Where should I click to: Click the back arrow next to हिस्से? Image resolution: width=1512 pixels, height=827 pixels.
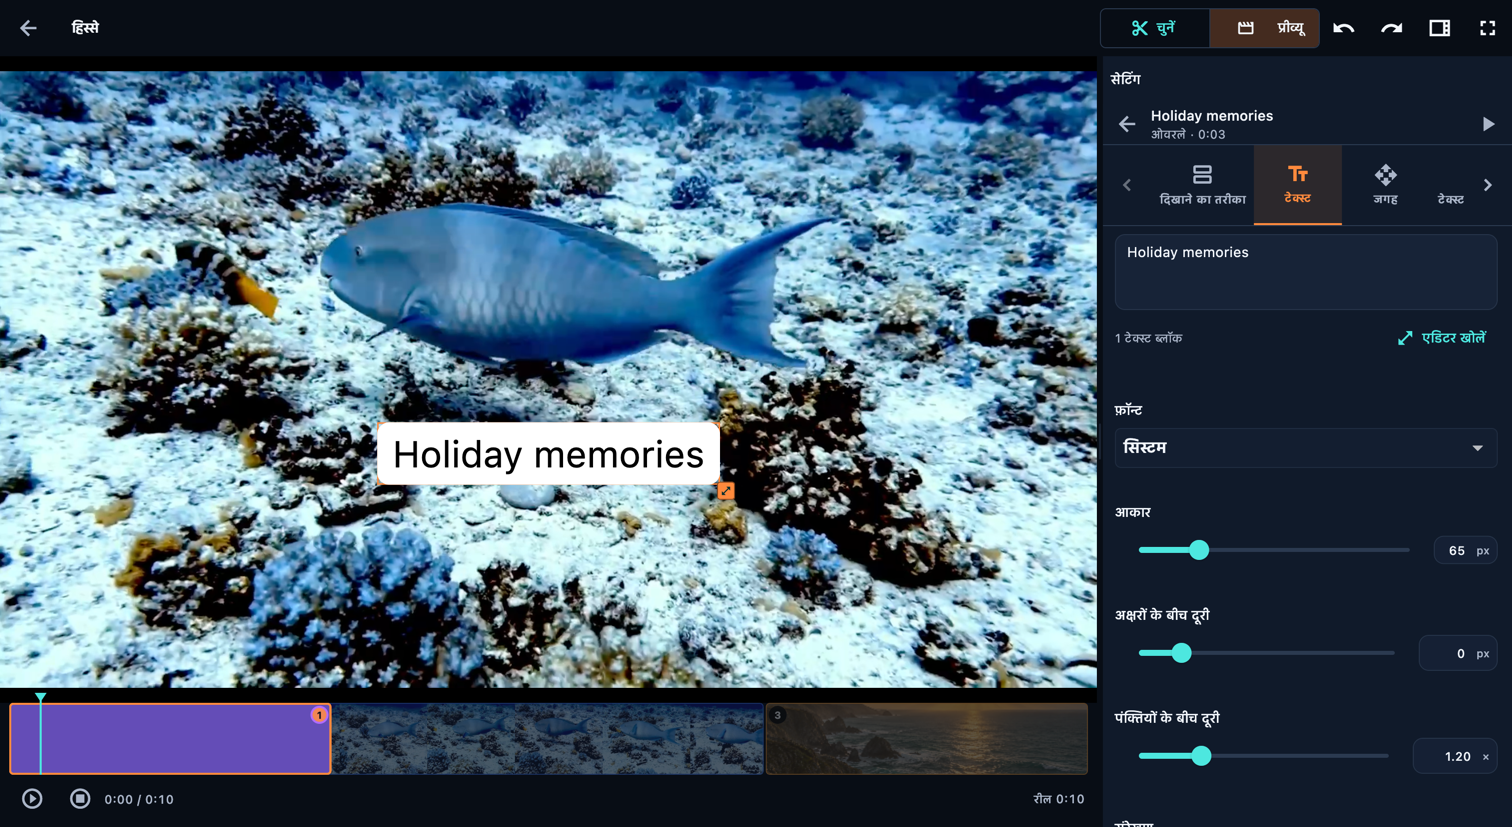click(28, 28)
